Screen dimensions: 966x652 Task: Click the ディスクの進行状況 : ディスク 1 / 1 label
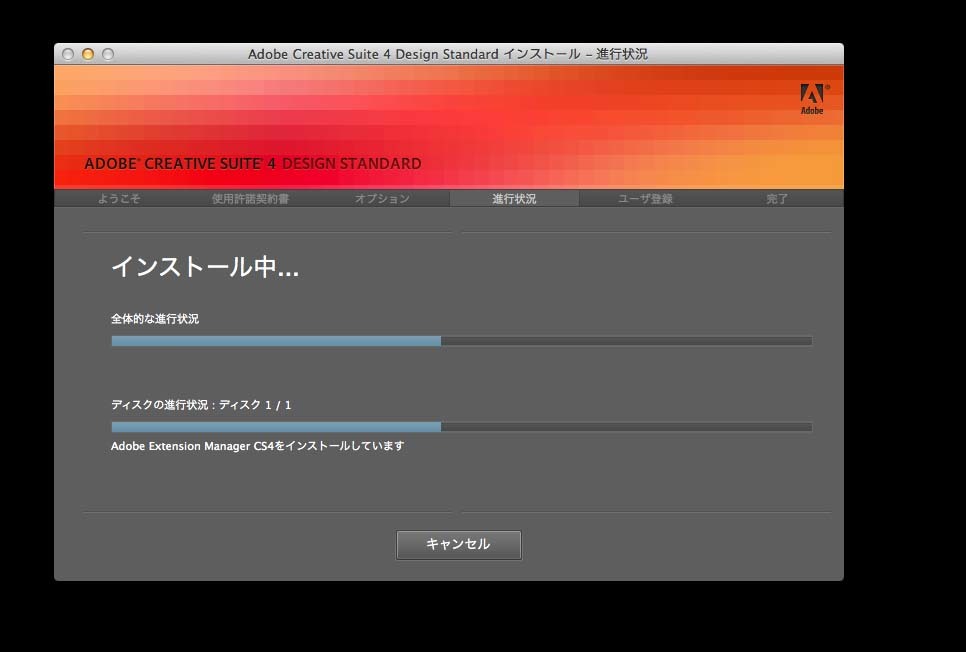(x=201, y=405)
